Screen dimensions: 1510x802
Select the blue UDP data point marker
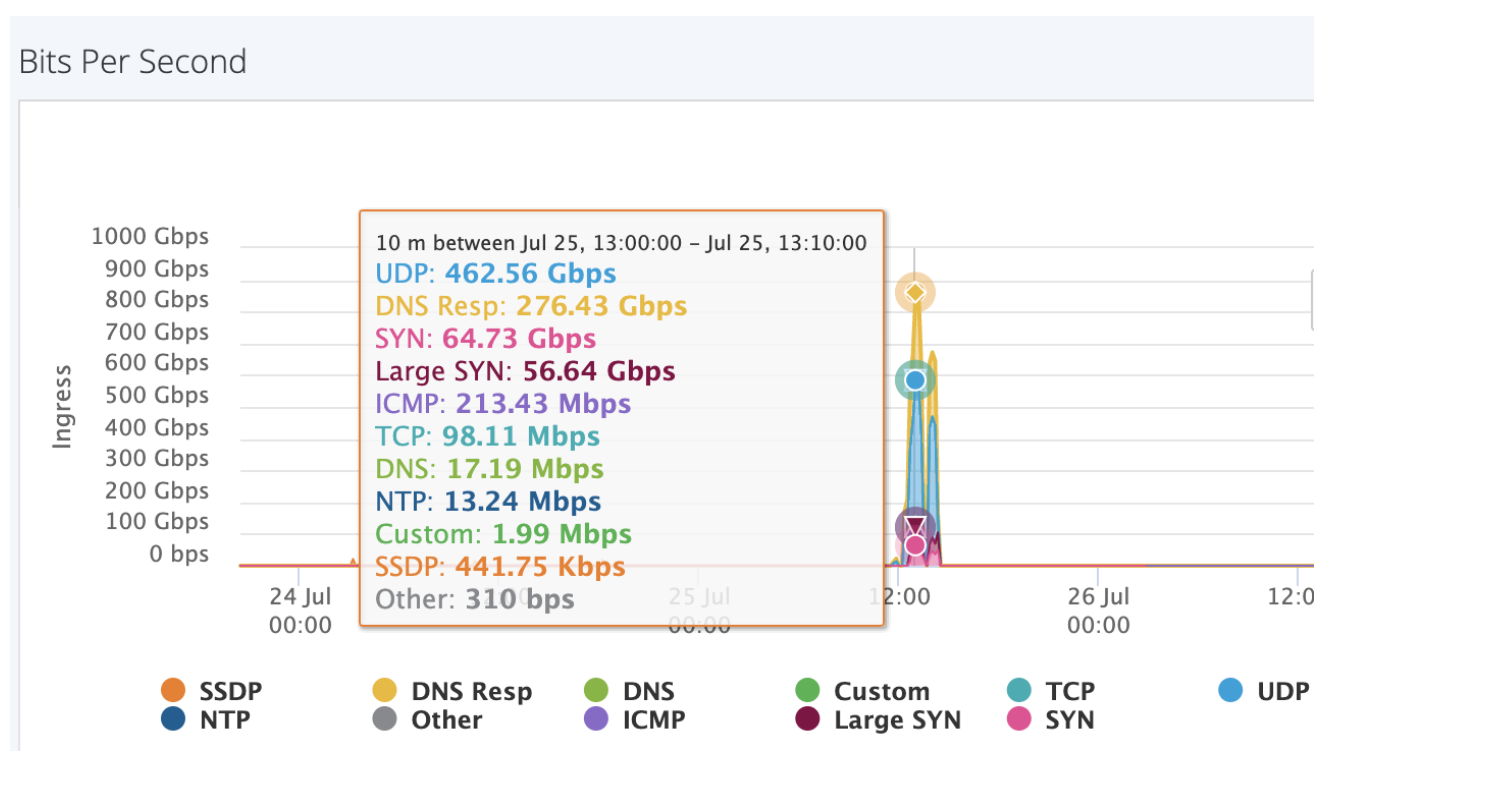pos(914,380)
